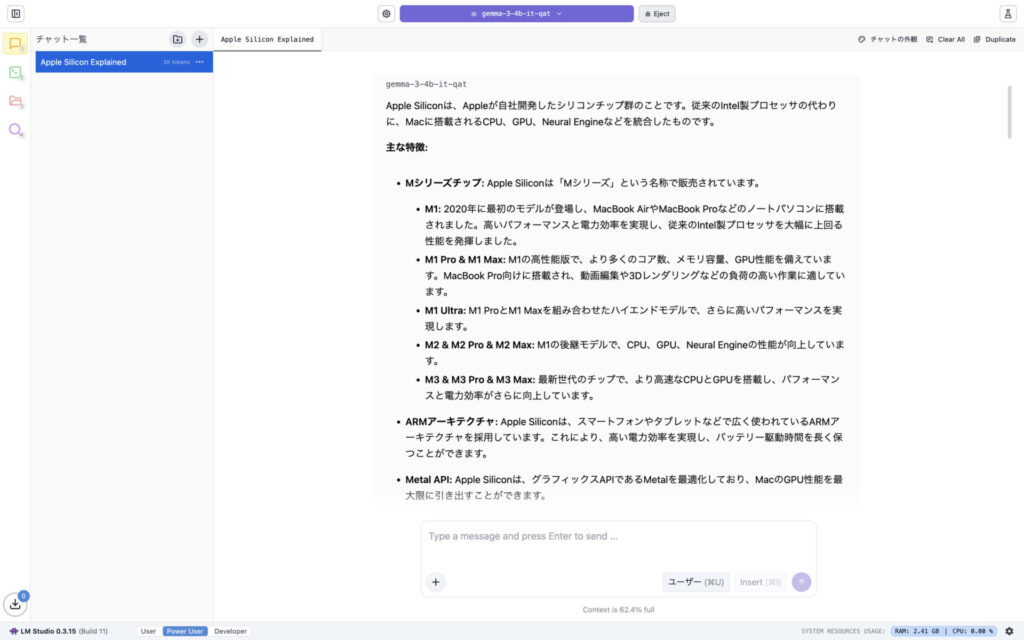The height and width of the screenshot is (640, 1024).
Task: Click the 主な特徴: heading in response
Action: [x=406, y=147]
